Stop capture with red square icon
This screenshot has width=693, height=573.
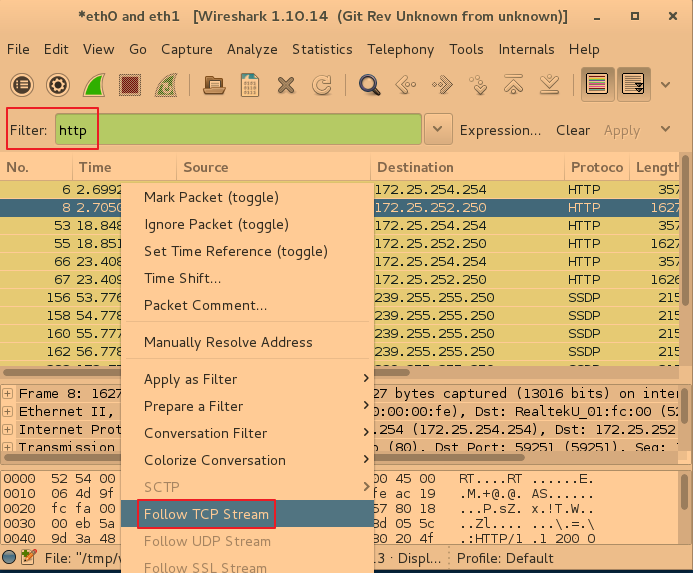130,85
